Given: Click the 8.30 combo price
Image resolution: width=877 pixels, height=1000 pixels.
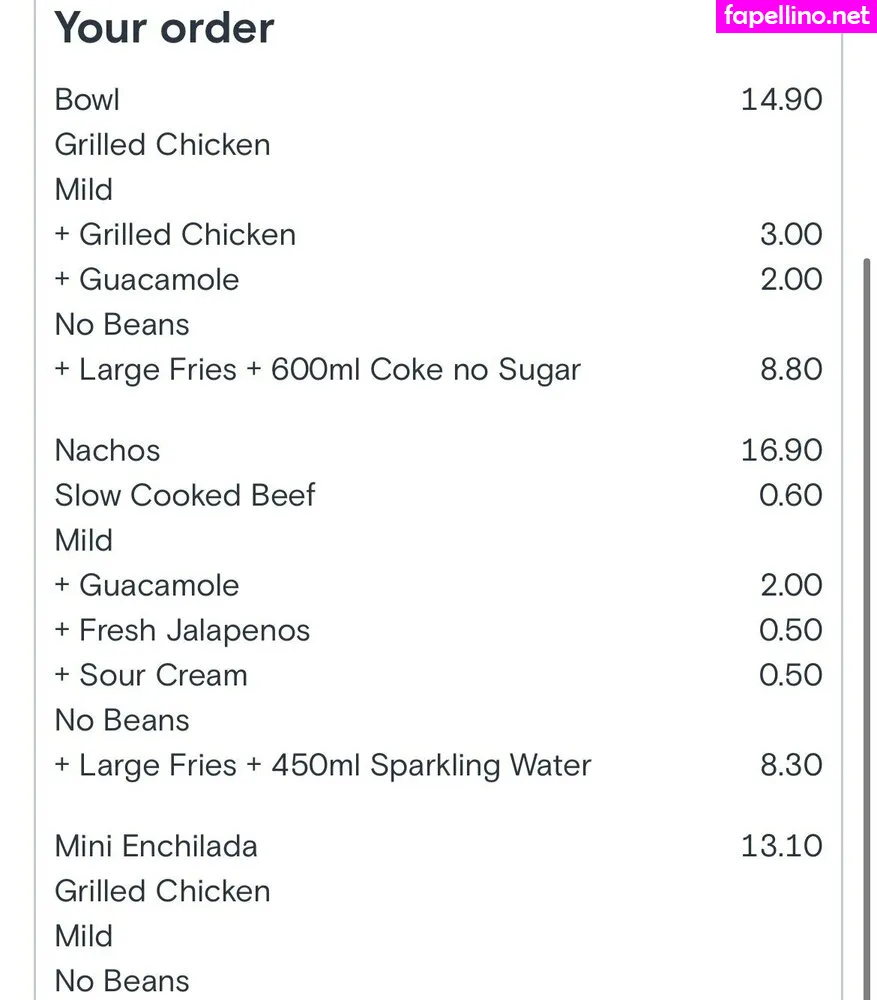Looking at the screenshot, I should point(791,765).
